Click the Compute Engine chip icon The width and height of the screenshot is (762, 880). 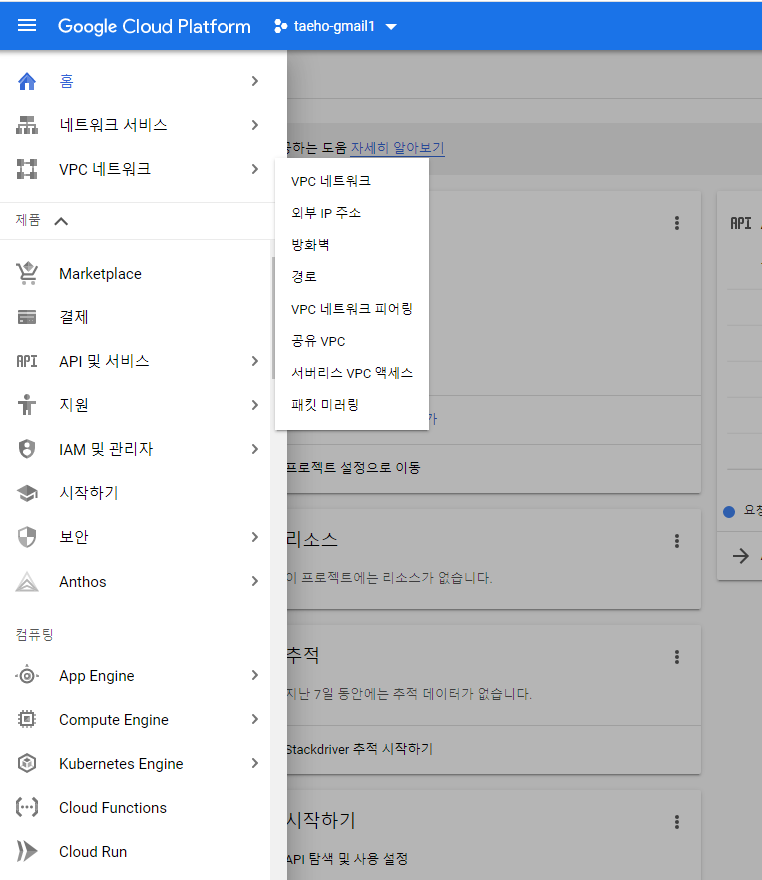(27, 719)
